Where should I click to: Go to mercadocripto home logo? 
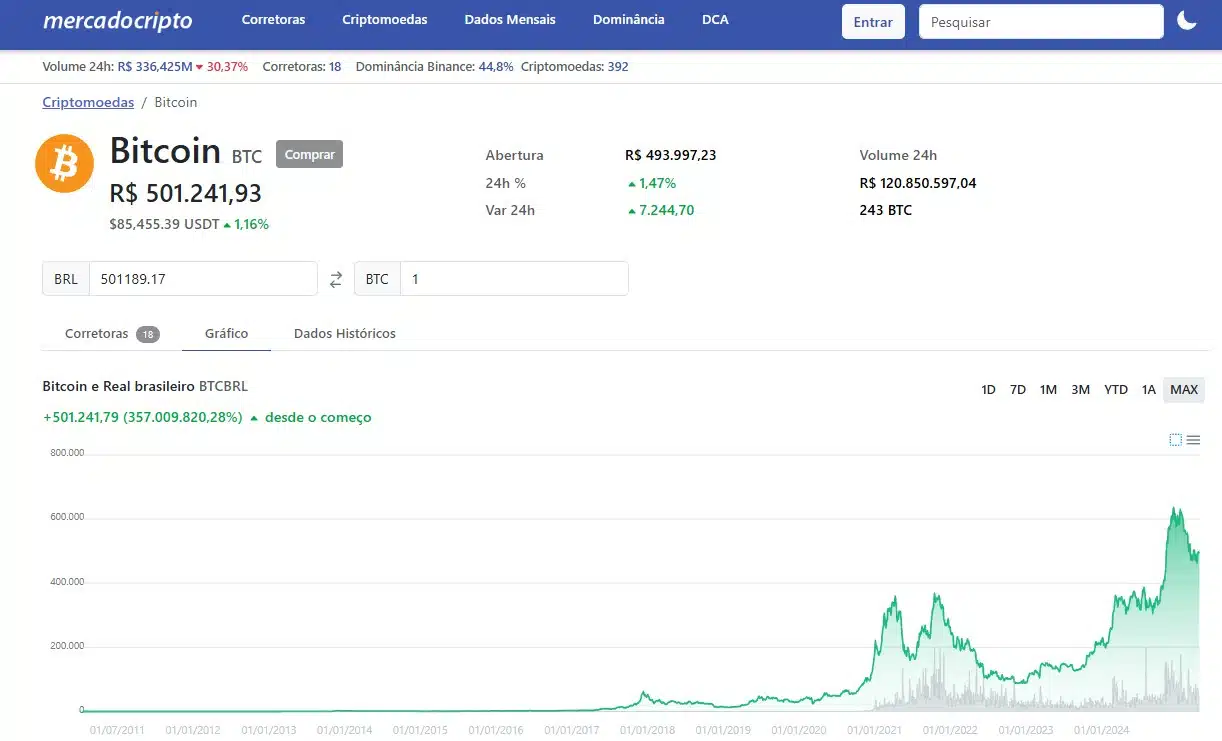pyautogui.click(x=117, y=20)
